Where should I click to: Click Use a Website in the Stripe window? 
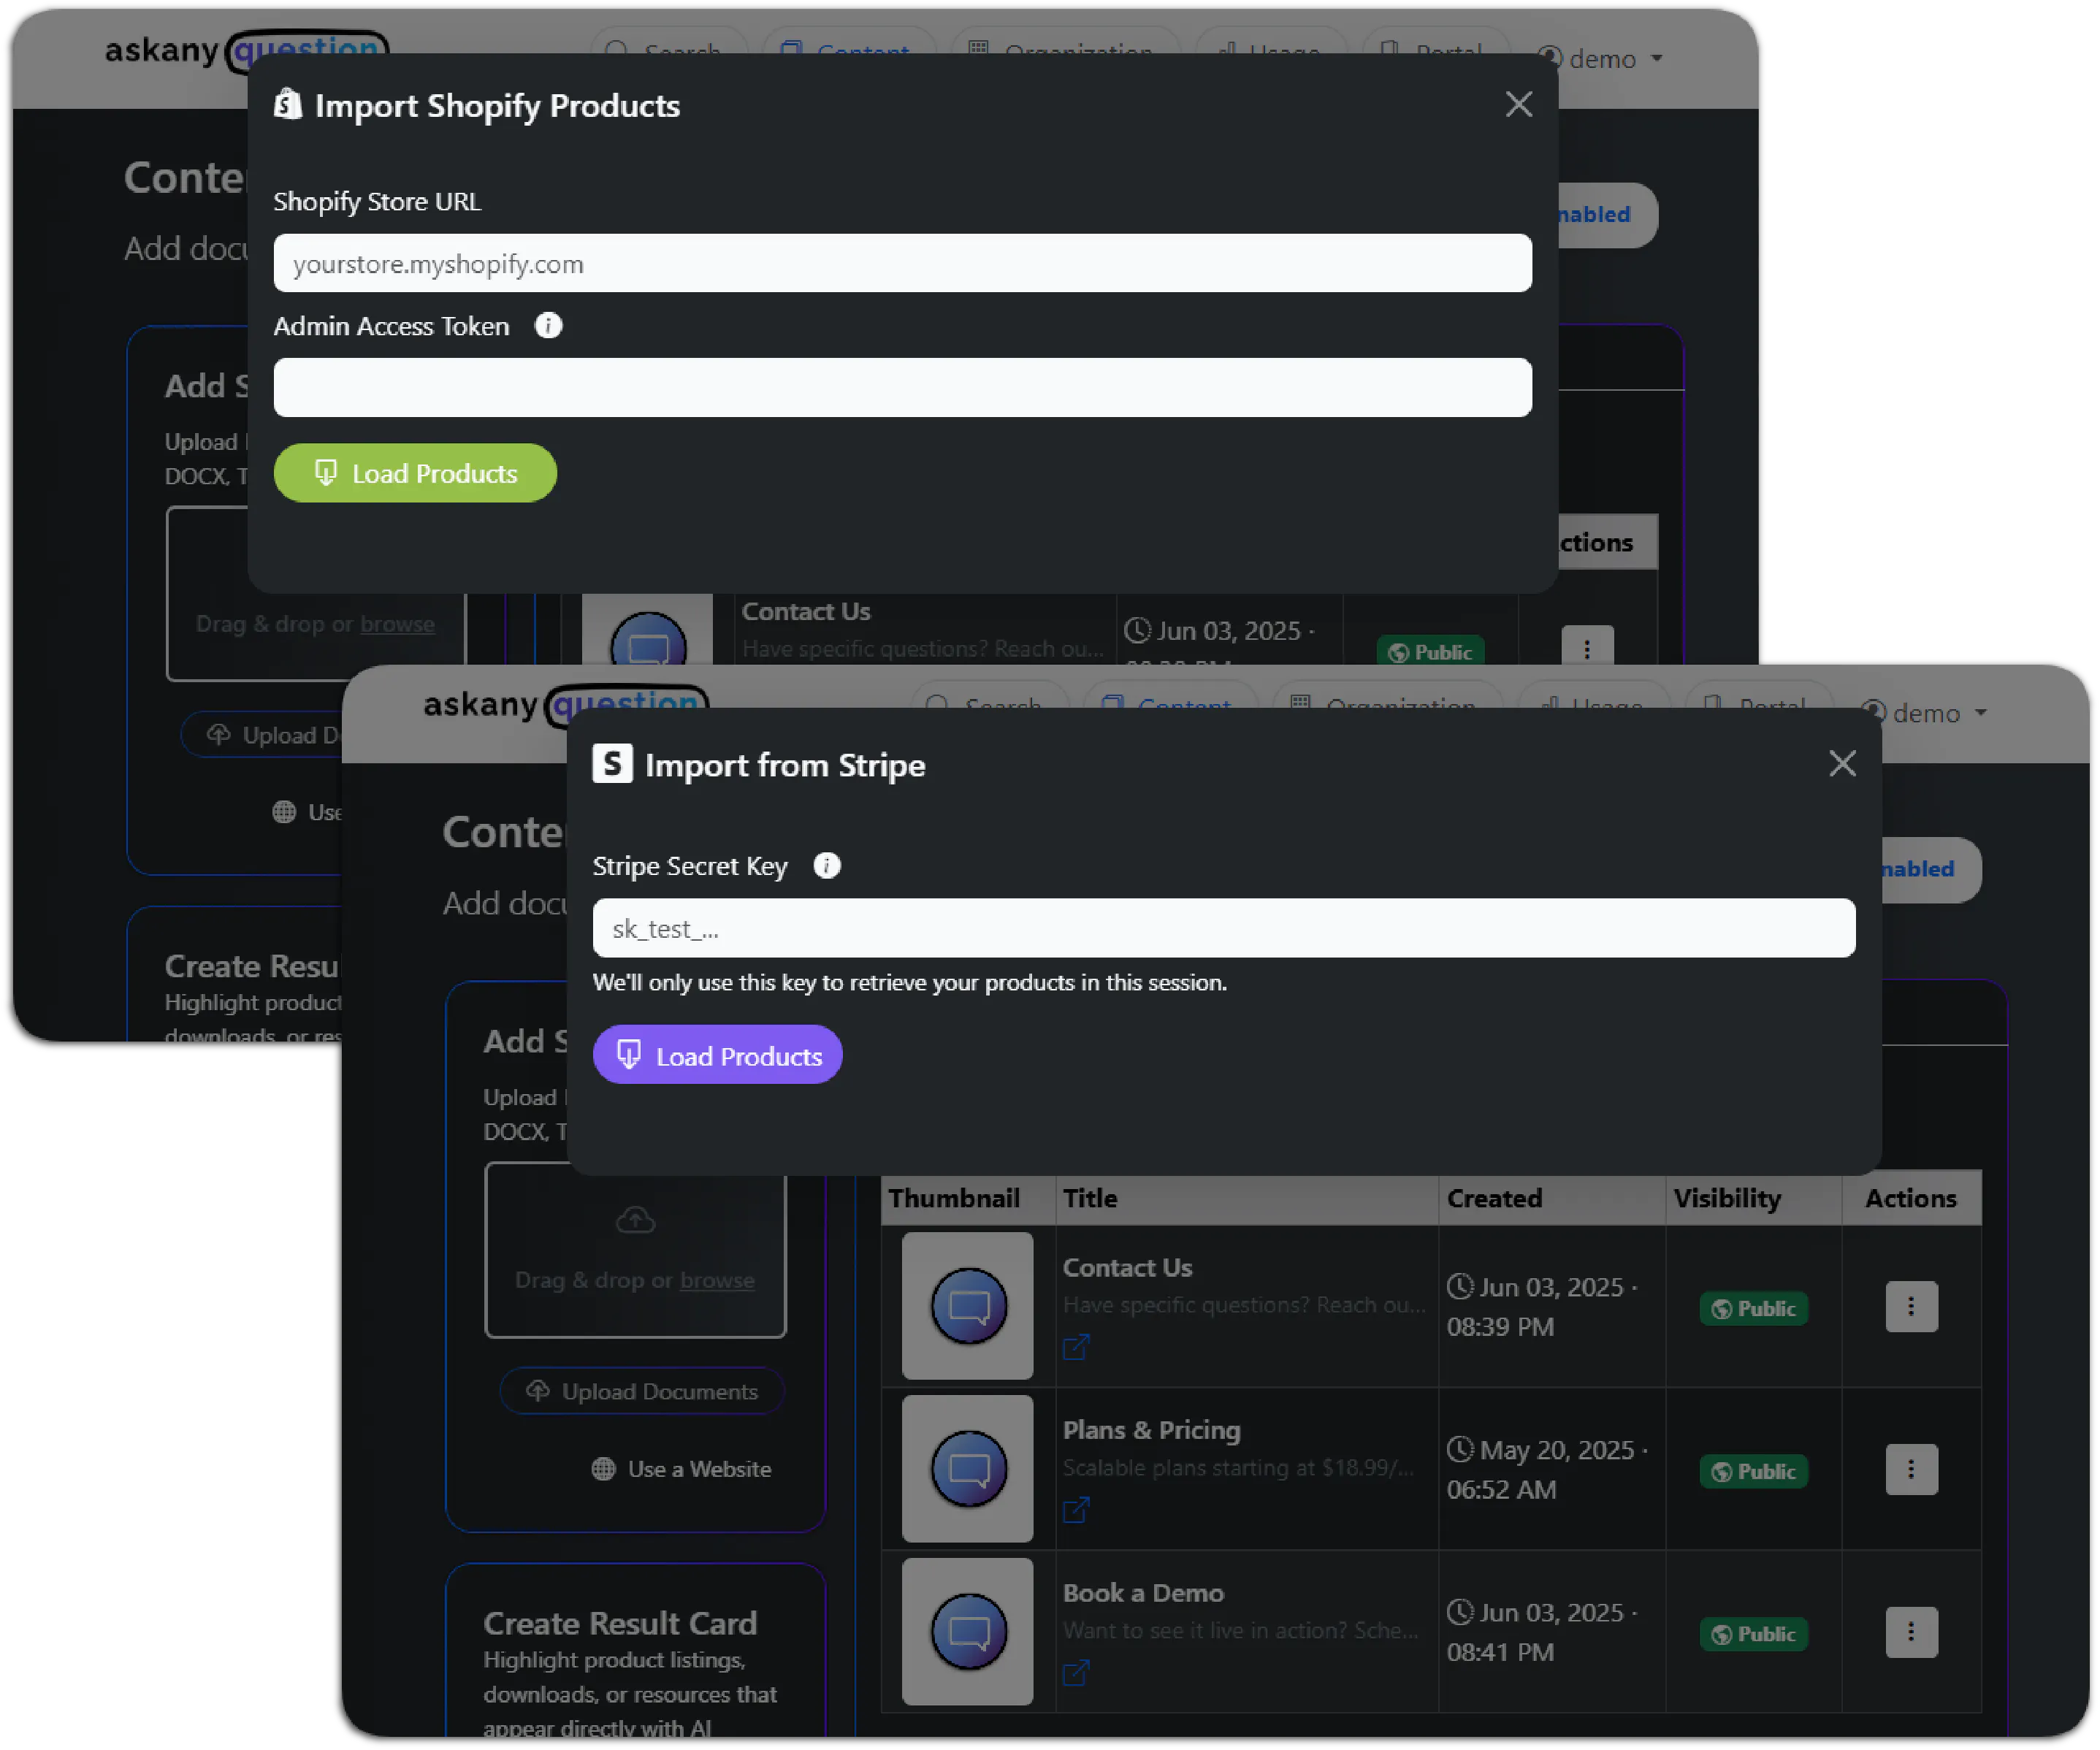682,1469
